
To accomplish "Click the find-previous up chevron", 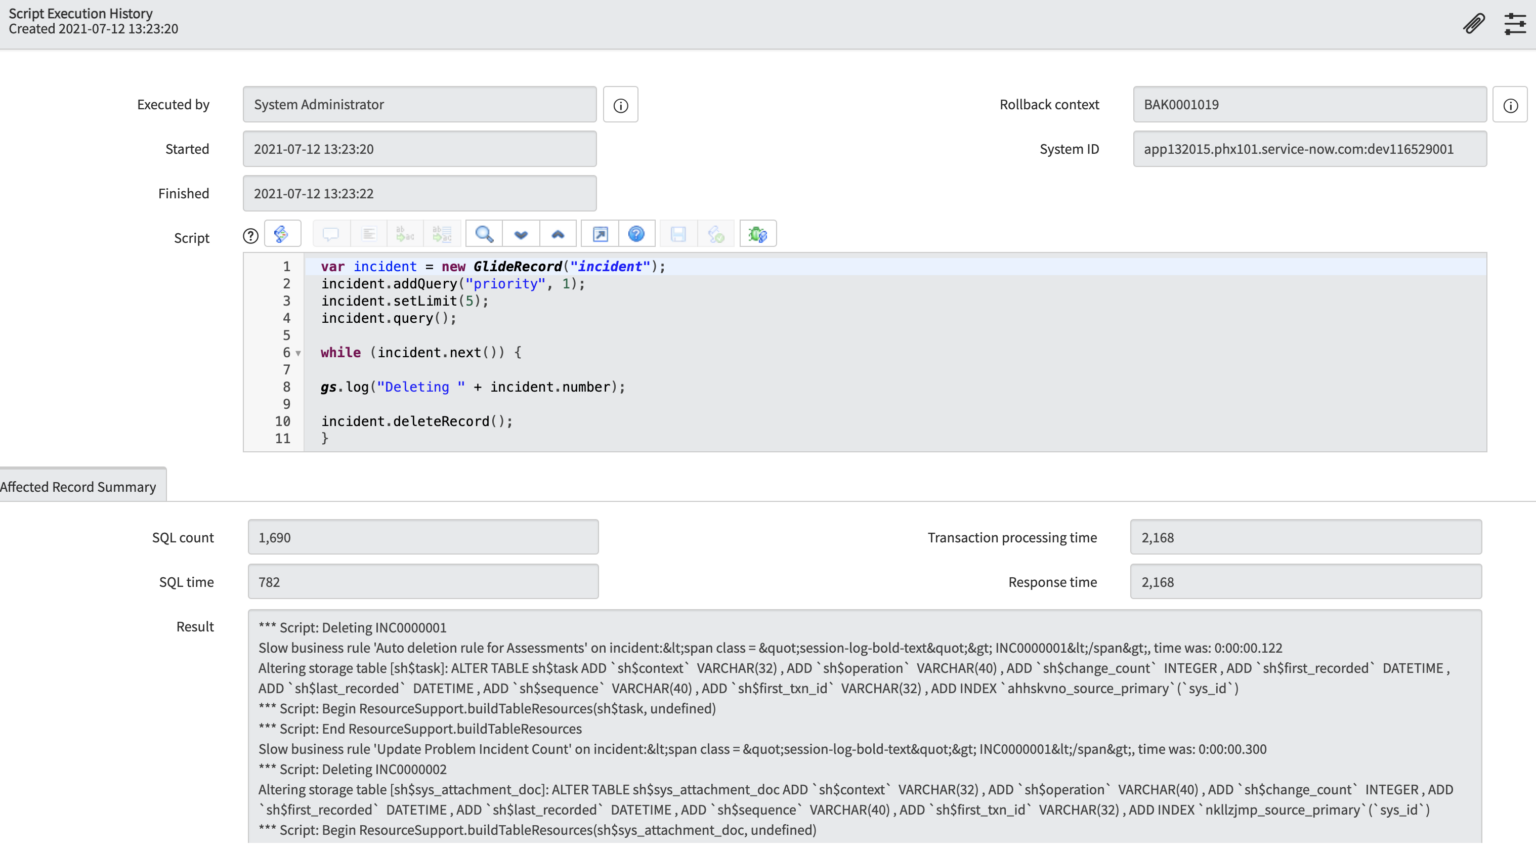I will pyautogui.click(x=558, y=233).
